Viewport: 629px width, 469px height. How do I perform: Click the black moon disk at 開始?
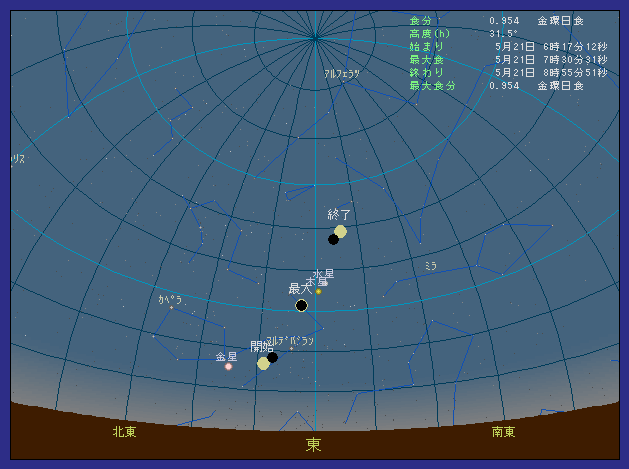[272, 357]
